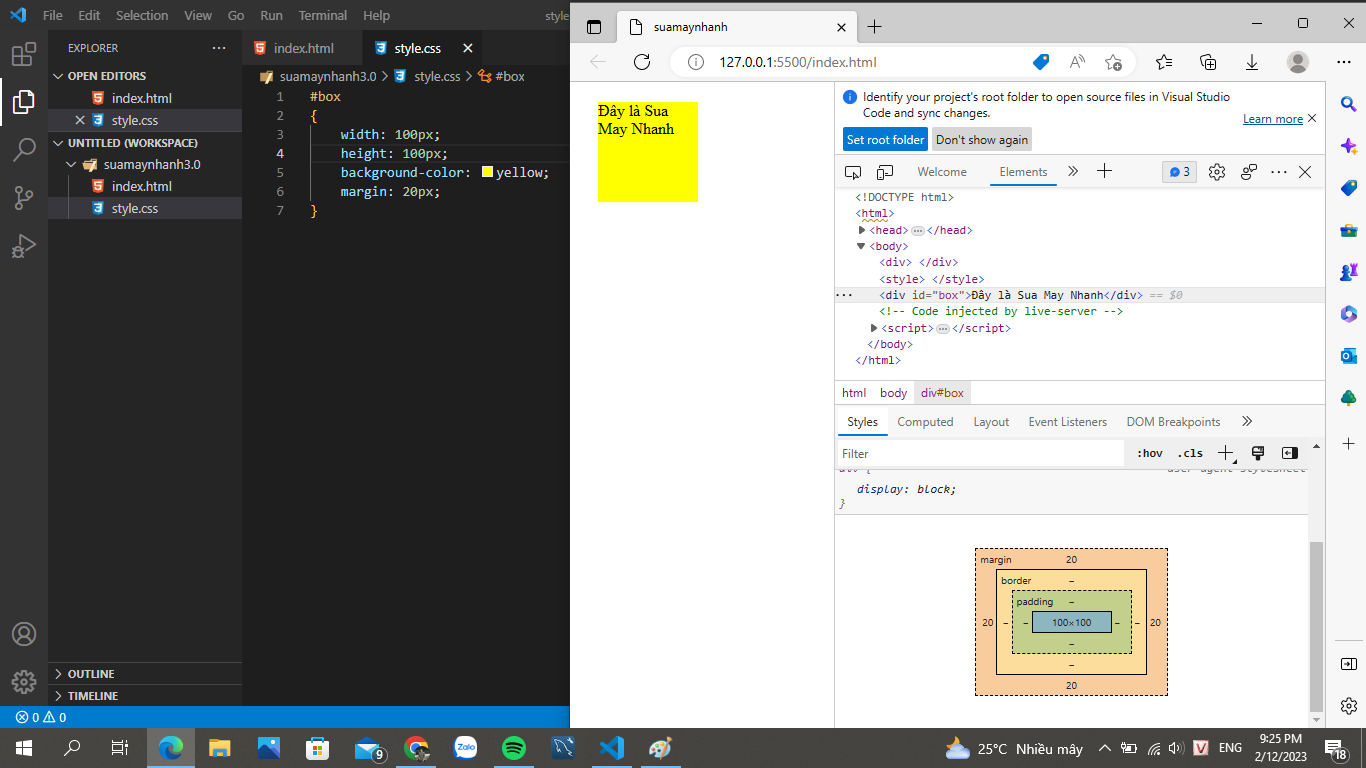Select body in DevTools element breadcrumb
The width and height of the screenshot is (1366, 768).
pos(894,393)
